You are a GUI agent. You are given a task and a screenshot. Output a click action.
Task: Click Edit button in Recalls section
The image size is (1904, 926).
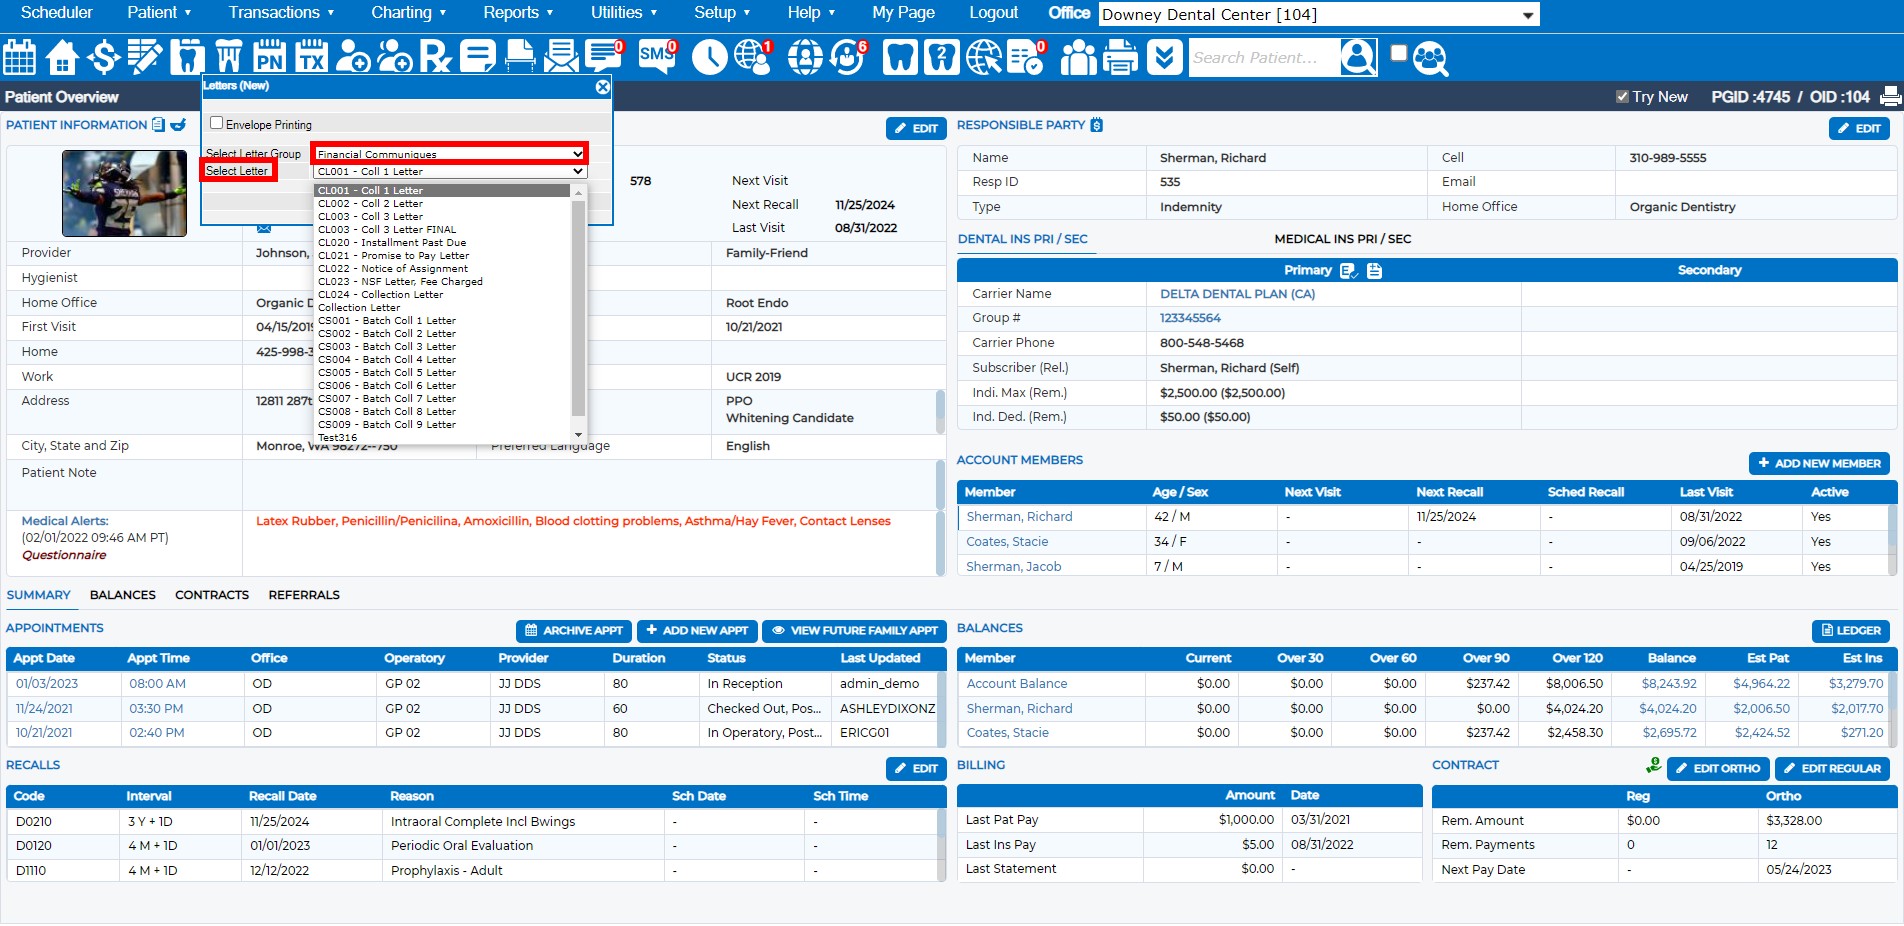[916, 769]
